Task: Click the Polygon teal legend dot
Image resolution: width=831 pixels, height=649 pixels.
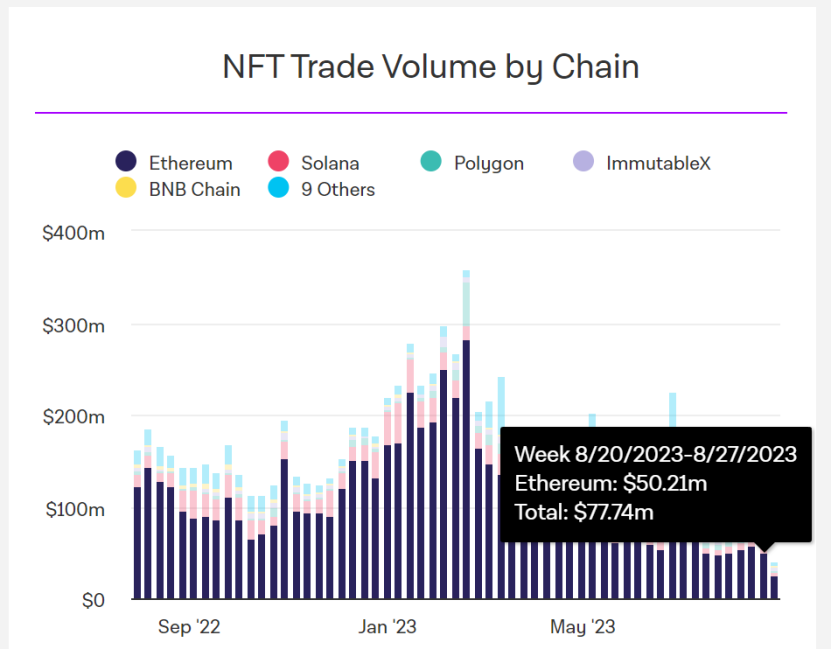Action: [x=431, y=163]
